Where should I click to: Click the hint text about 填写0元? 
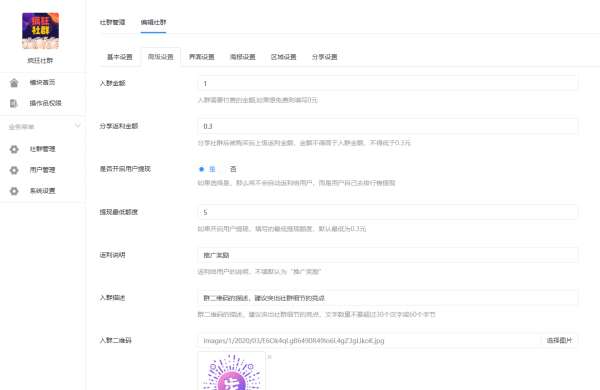[258, 100]
